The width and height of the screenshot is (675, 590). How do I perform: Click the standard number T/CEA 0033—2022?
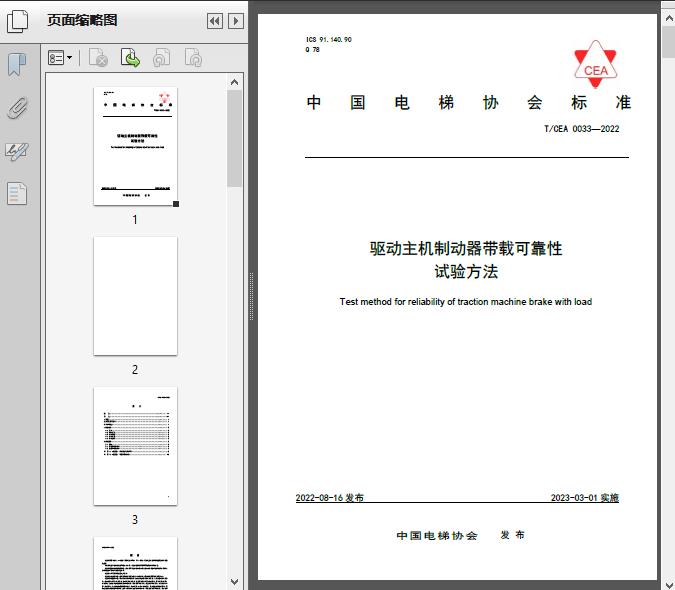coord(582,129)
